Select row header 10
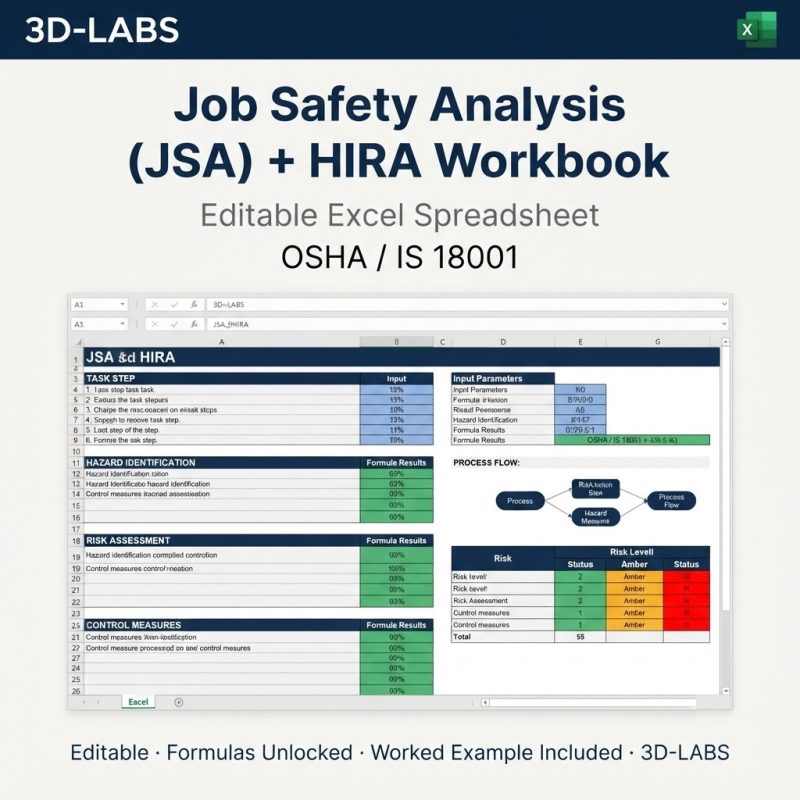 (x=76, y=452)
